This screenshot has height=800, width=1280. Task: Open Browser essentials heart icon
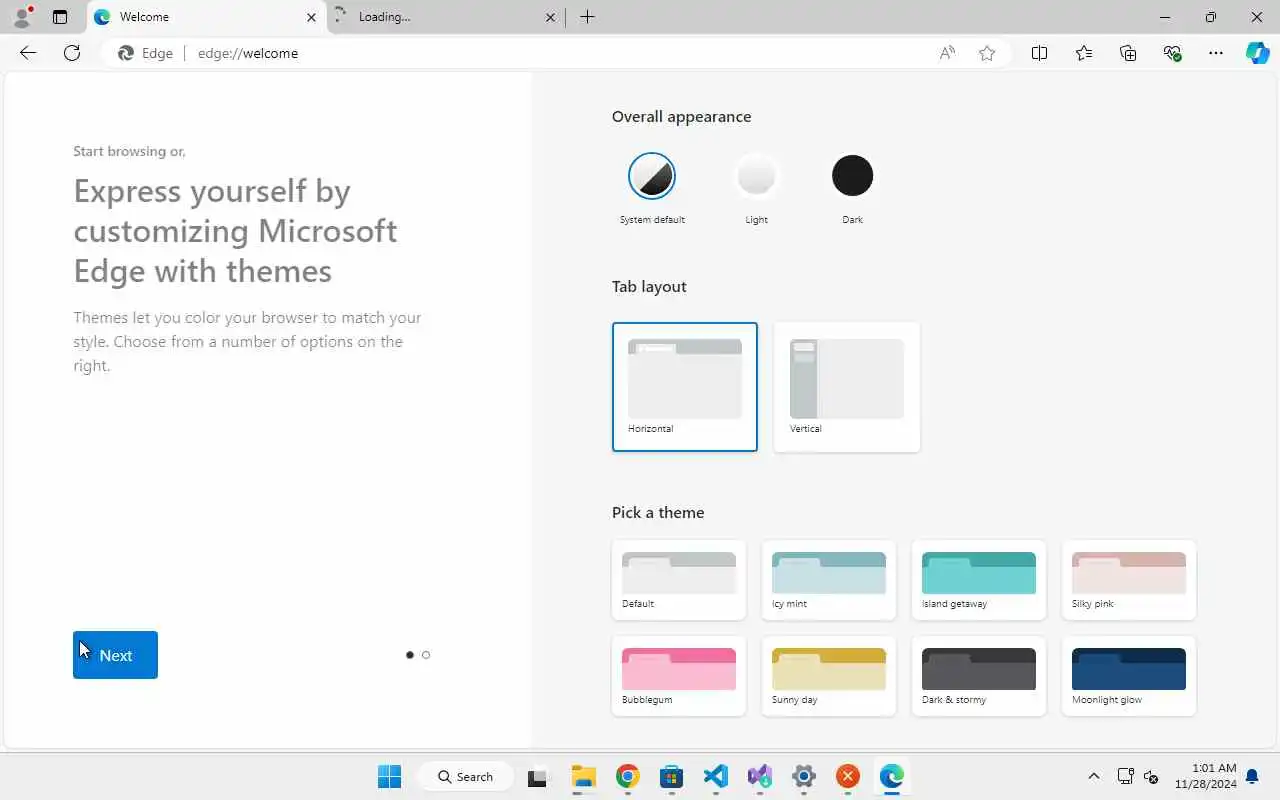coord(1172,53)
